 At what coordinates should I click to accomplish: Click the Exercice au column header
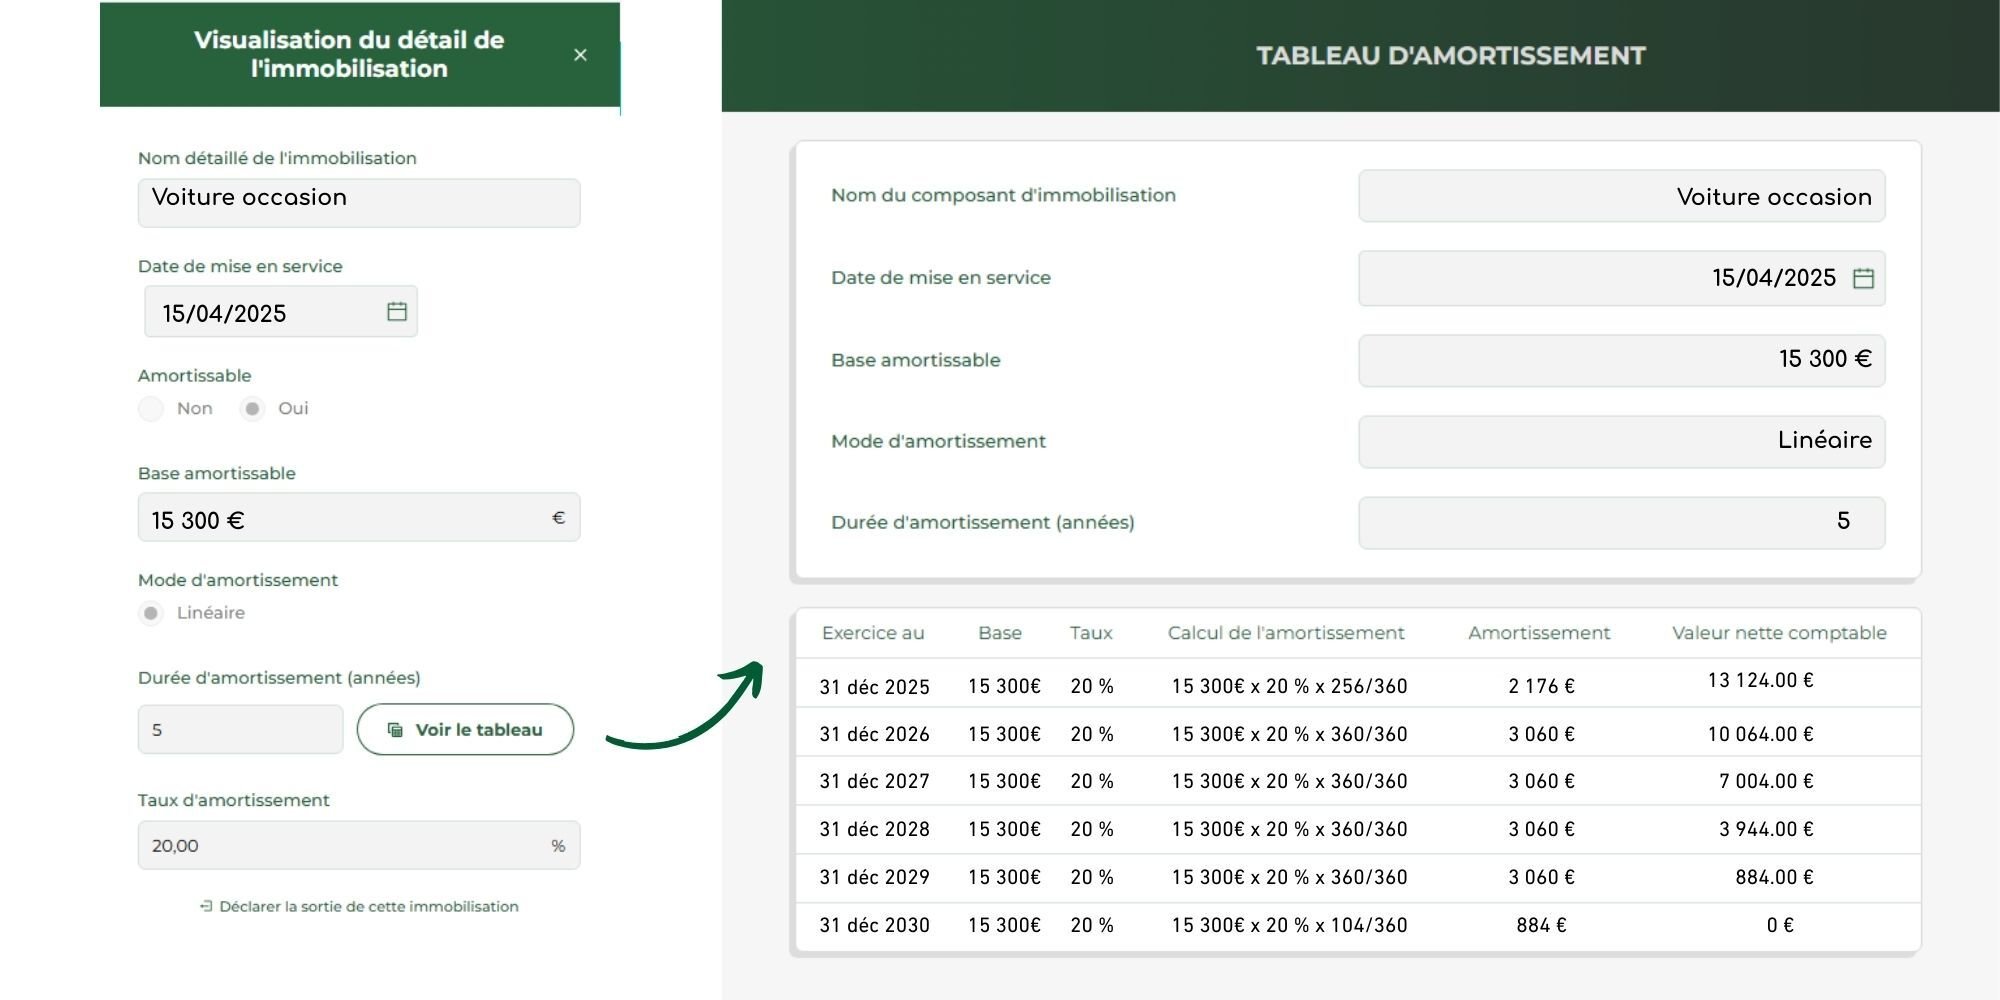(873, 633)
